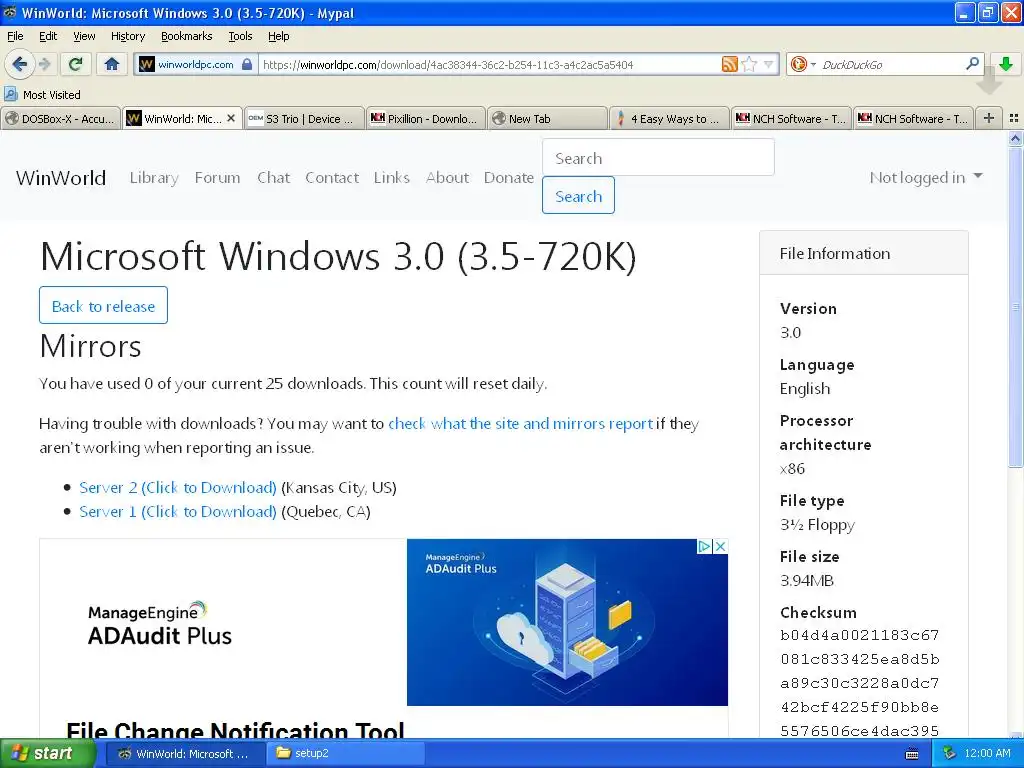Image resolution: width=1024 pixels, height=768 pixels.
Task: Open the downloads green arrow button
Action: click(x=1006, y=64)
